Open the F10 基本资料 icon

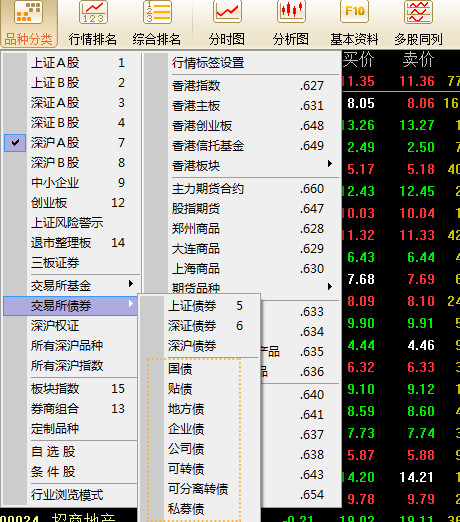(354, 24)
